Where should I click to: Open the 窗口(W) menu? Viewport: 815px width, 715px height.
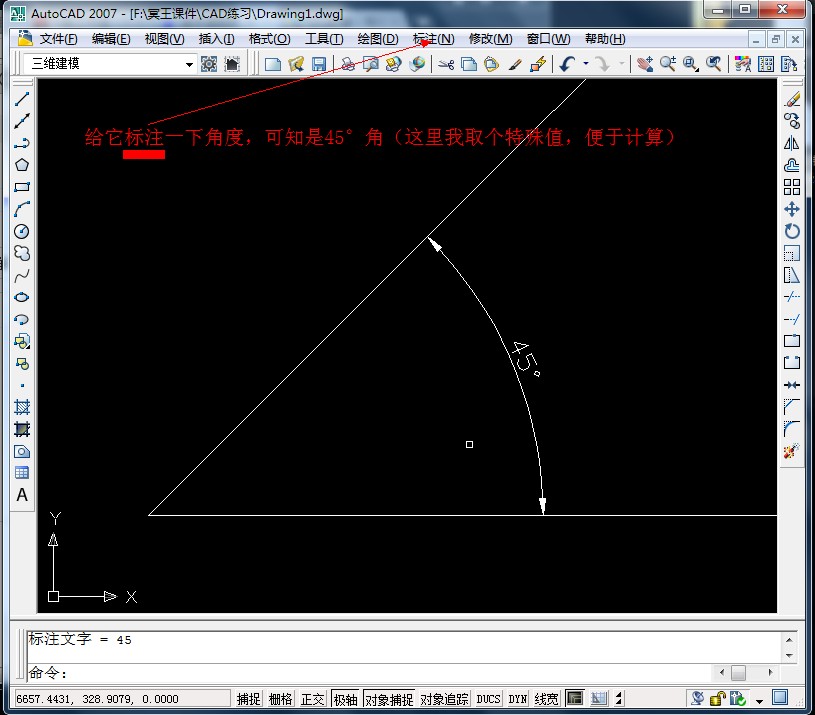point(548,39)
